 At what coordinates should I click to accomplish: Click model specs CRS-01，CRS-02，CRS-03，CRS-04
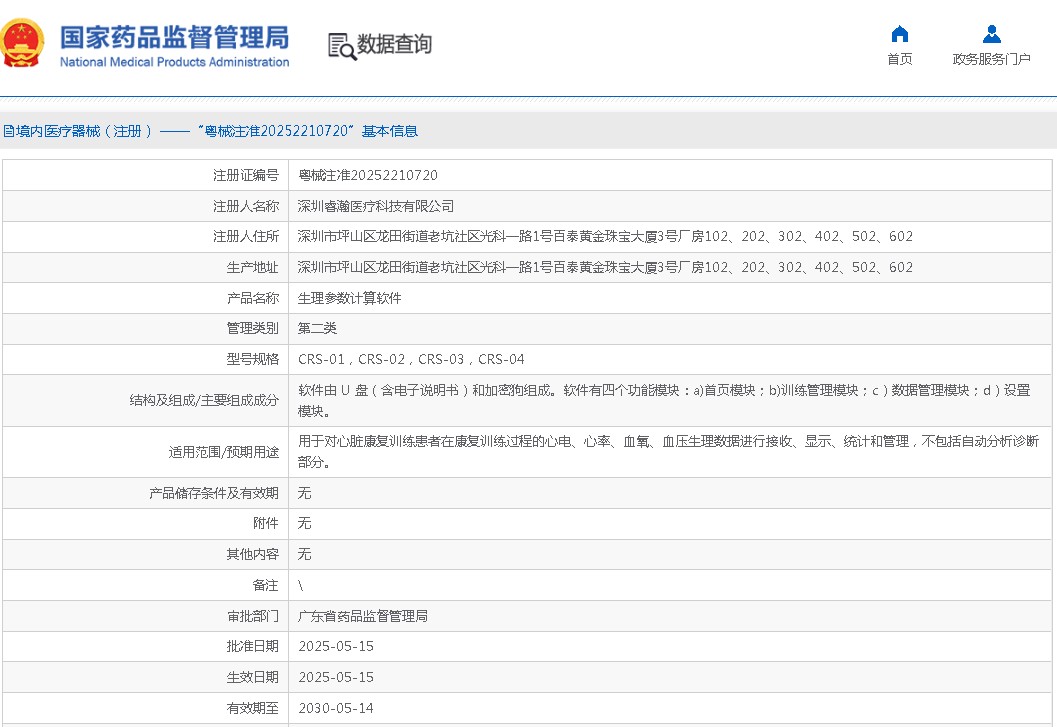tap(411, 359)
